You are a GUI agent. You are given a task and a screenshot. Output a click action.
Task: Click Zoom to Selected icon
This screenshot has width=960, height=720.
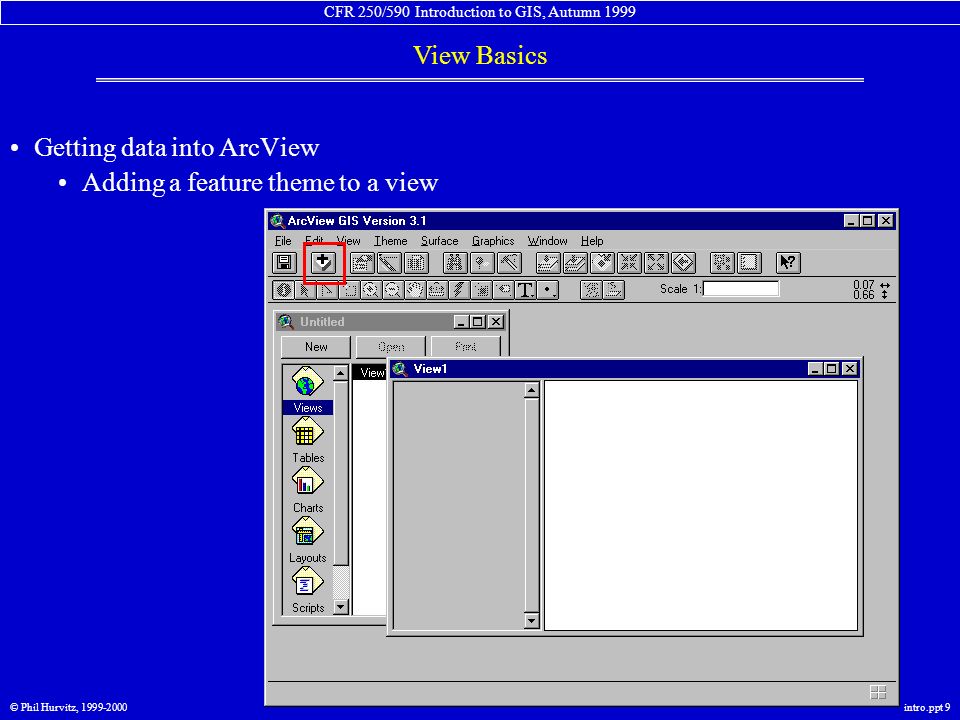click(602, 263)
